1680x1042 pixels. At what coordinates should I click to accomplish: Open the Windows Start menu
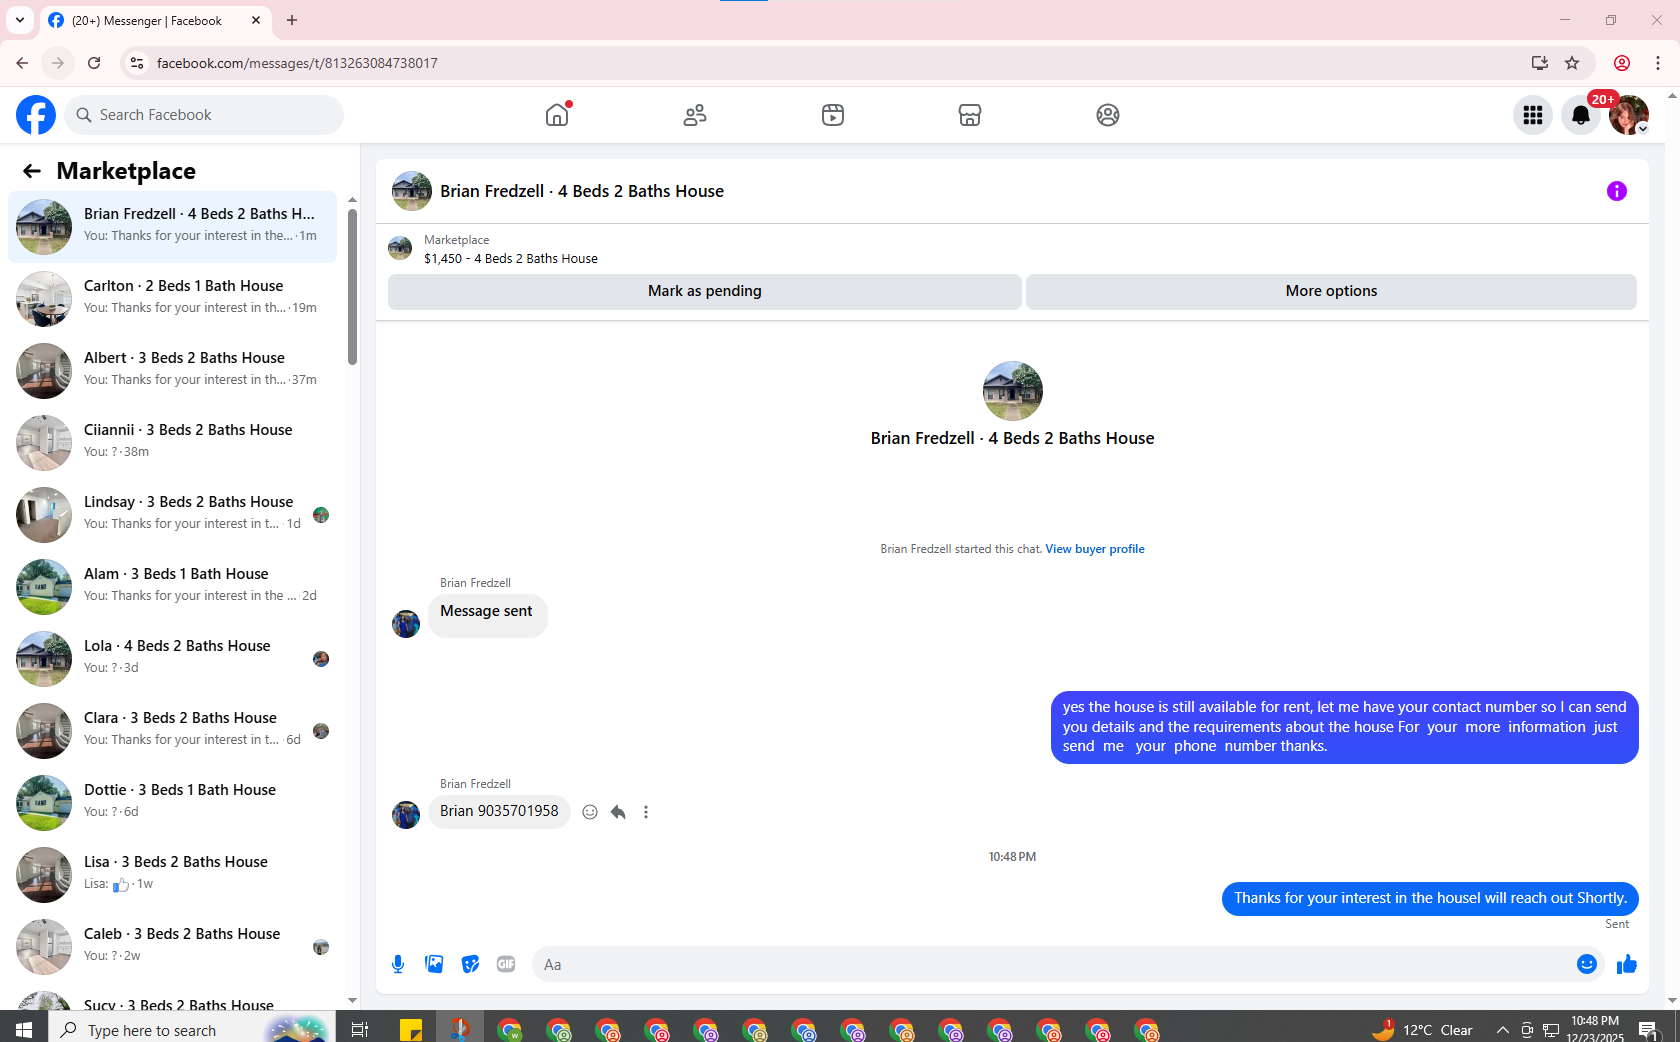point(24,1029)
